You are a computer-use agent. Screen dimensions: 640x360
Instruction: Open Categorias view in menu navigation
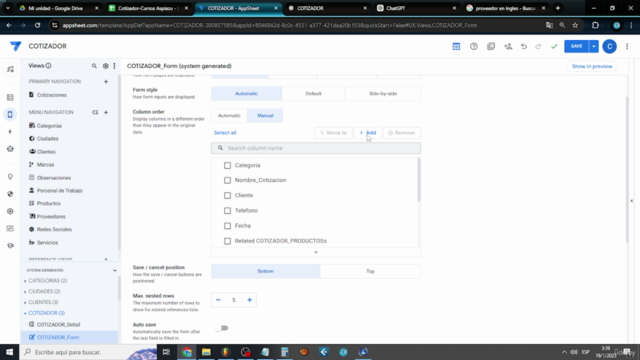tap(49, 126)
